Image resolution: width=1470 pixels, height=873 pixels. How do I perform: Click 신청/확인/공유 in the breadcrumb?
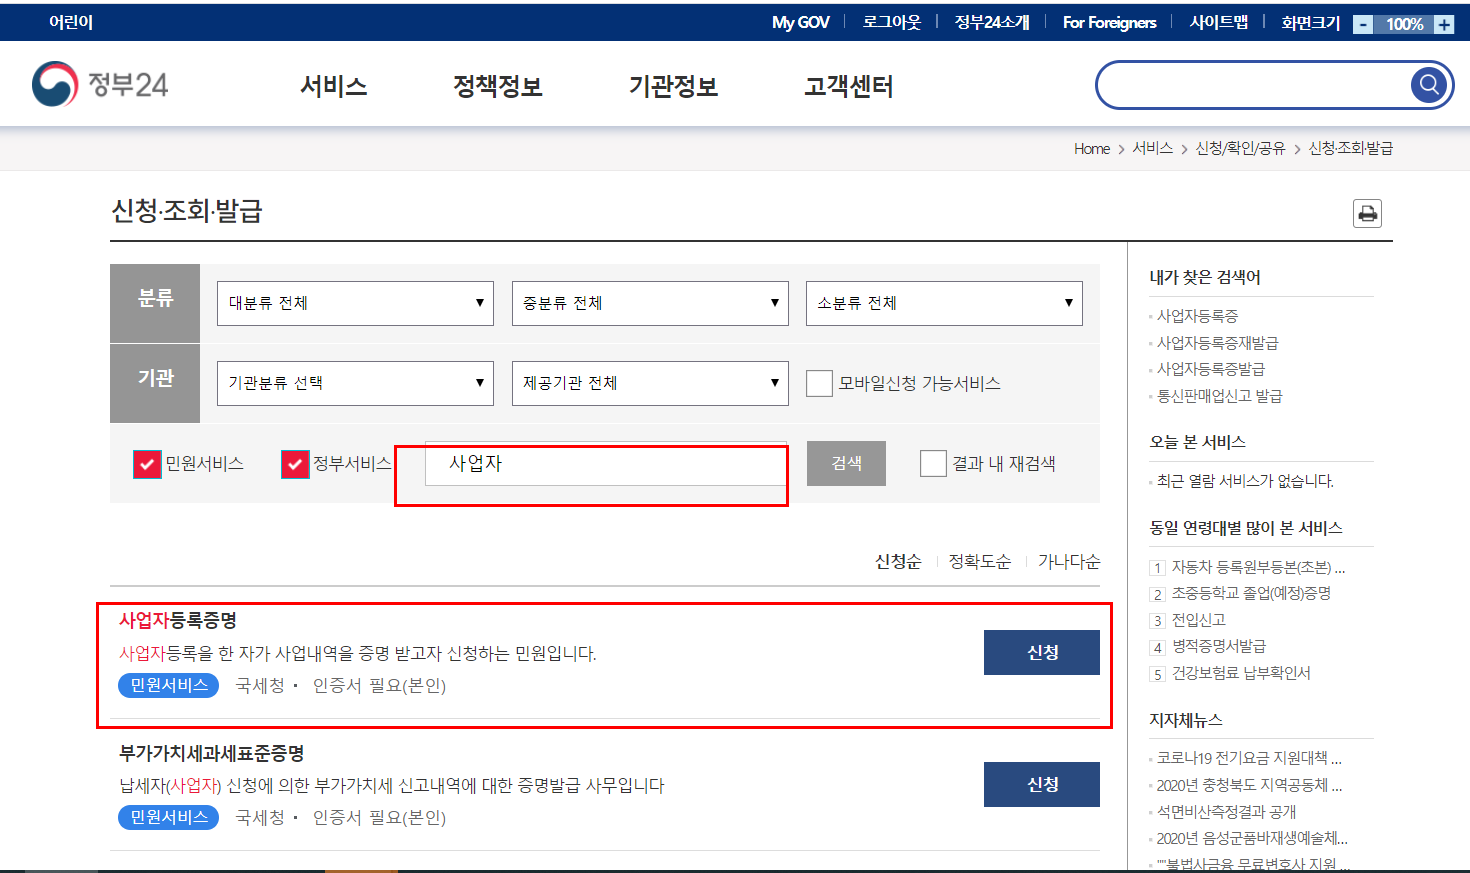coord(1240,148)
